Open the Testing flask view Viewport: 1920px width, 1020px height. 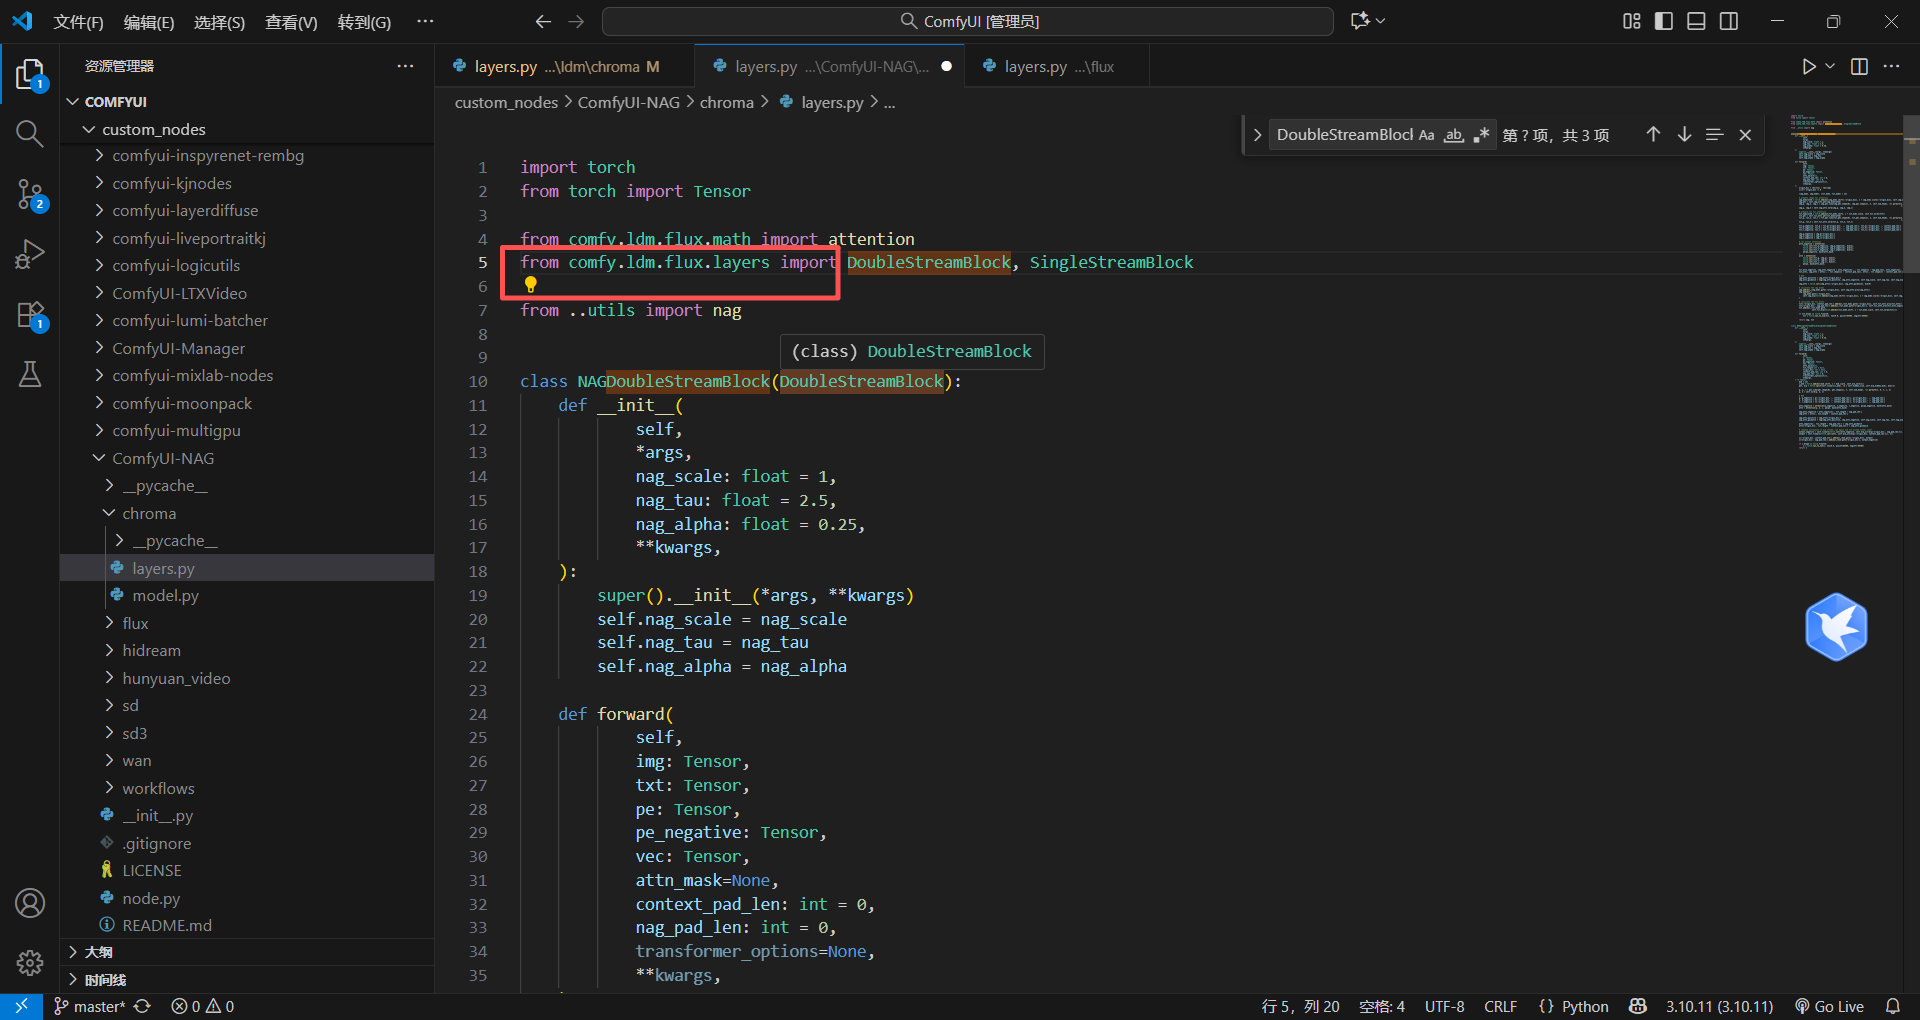click(x=30, y=374)
